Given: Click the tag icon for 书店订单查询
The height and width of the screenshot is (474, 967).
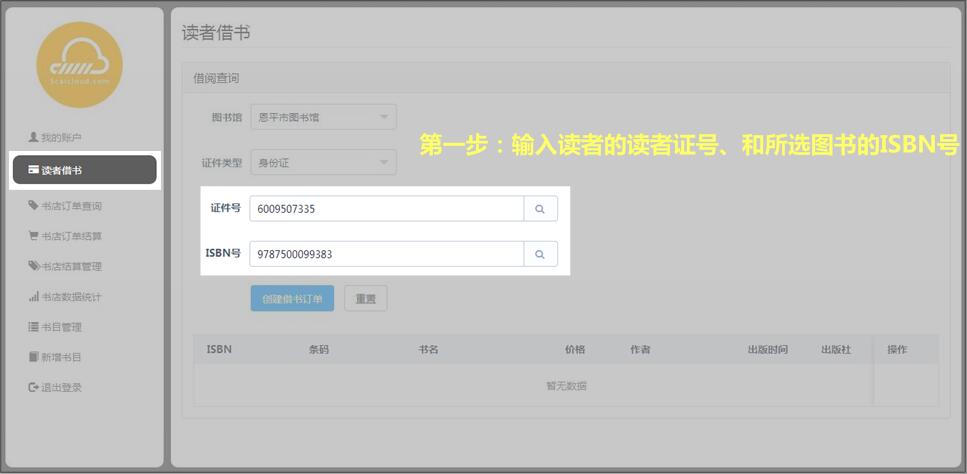Looking at the screenshot, I should click(x=33, y=206).
